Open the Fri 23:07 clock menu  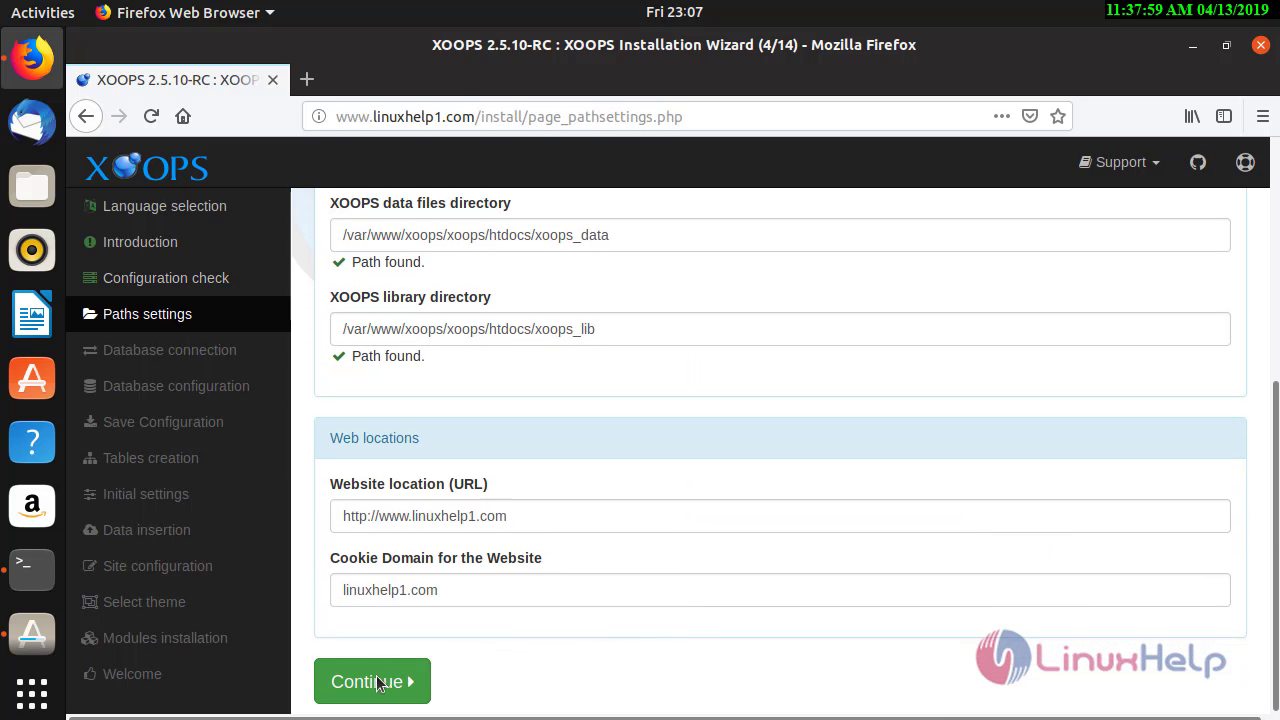674,12
